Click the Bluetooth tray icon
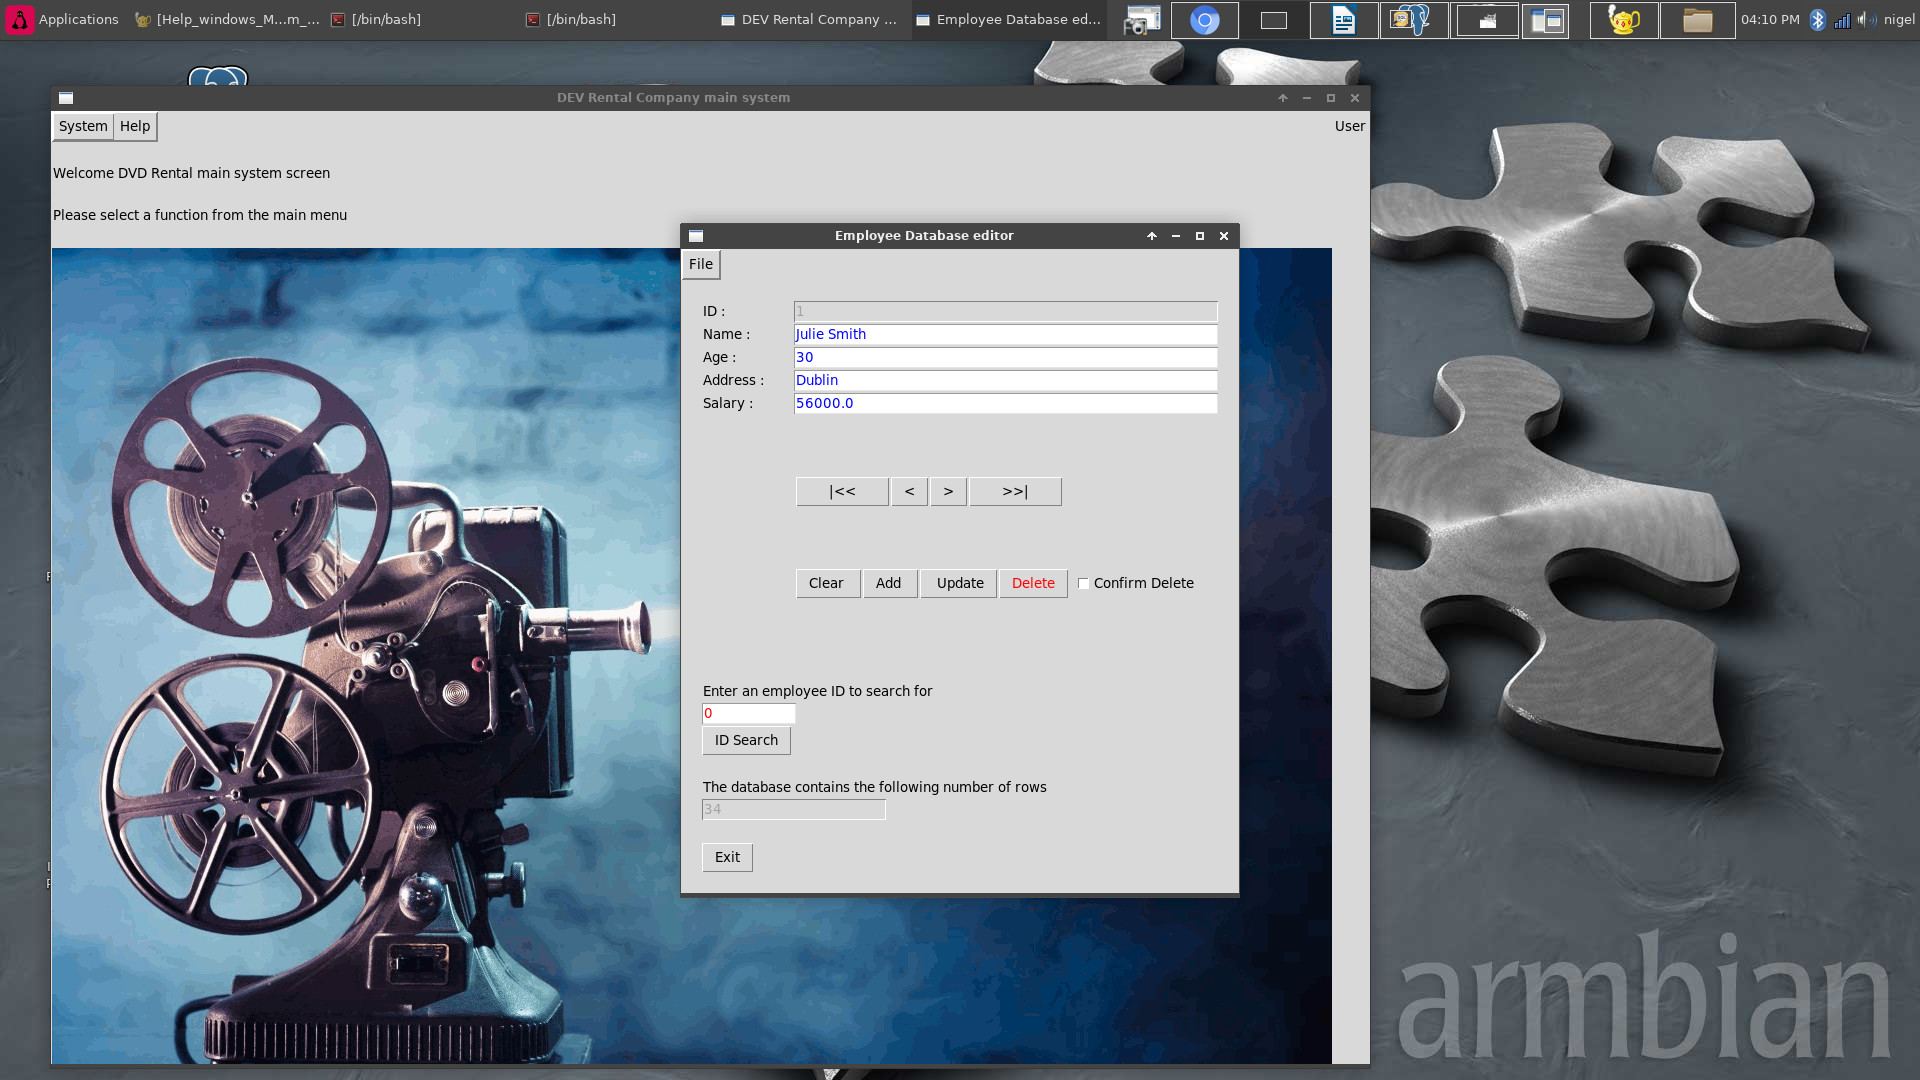Viewport: 1920px width, 1080px height. point(1817,20)
